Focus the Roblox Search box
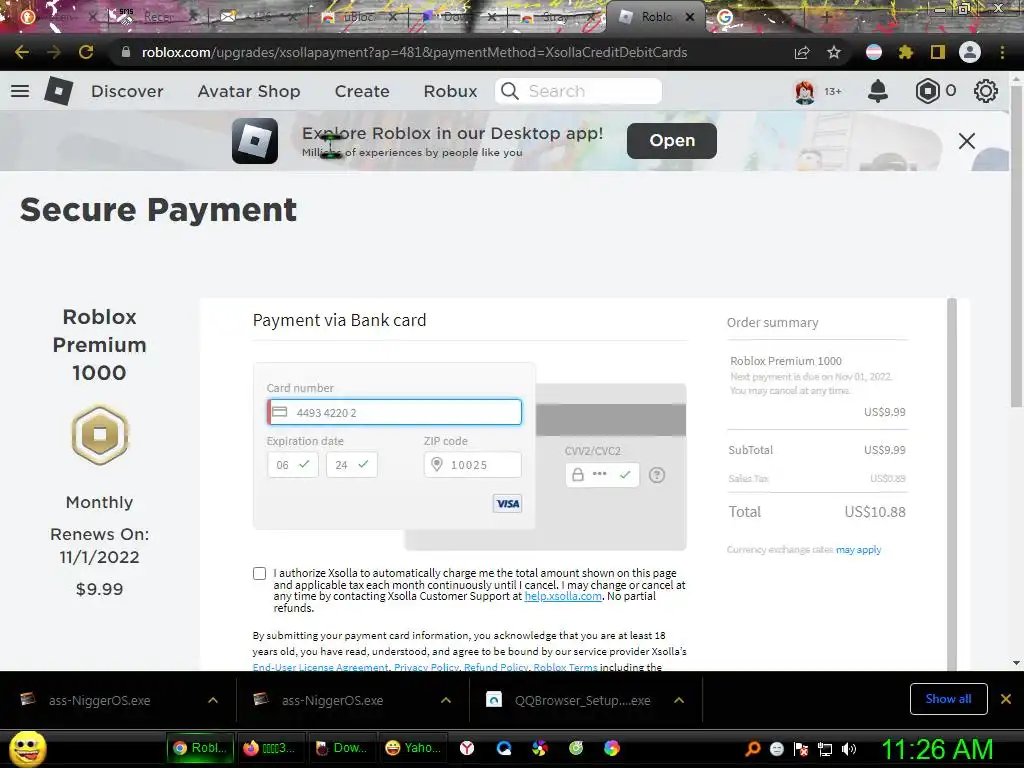Image resolution: width=1024 pixels, height=768 pixels. [x=579, y=91]
